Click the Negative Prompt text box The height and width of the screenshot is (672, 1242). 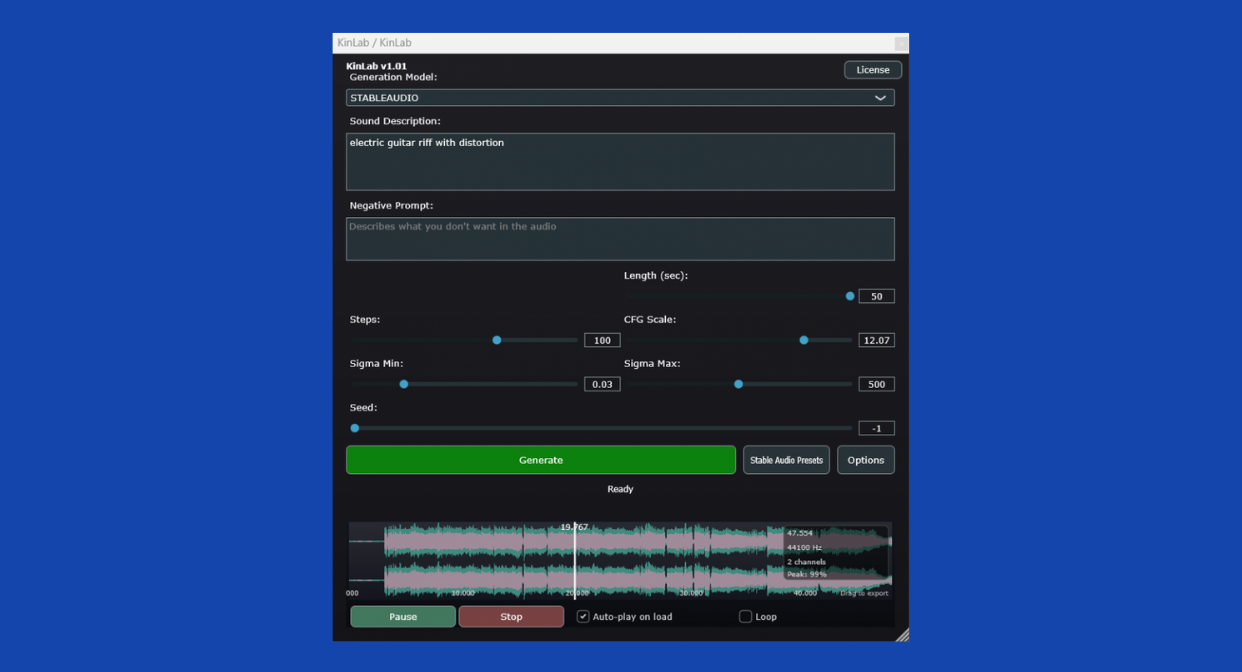click(x=619, y=239)
